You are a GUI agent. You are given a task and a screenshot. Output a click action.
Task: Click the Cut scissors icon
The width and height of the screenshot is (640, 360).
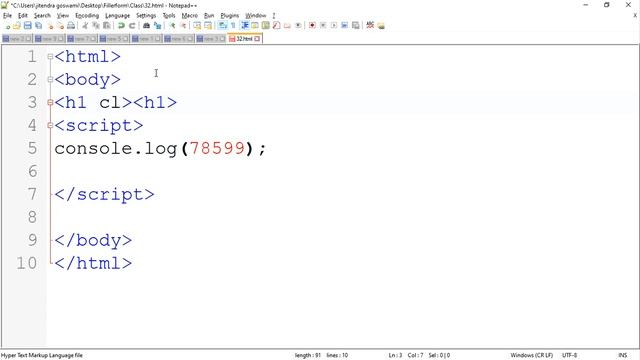point(85,26)
